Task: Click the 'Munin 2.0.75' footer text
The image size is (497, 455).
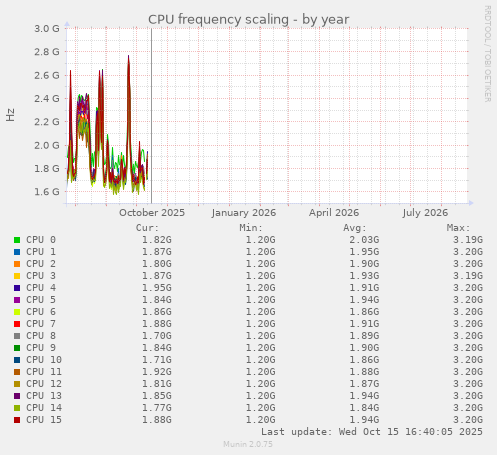Action: coord(248,444)
